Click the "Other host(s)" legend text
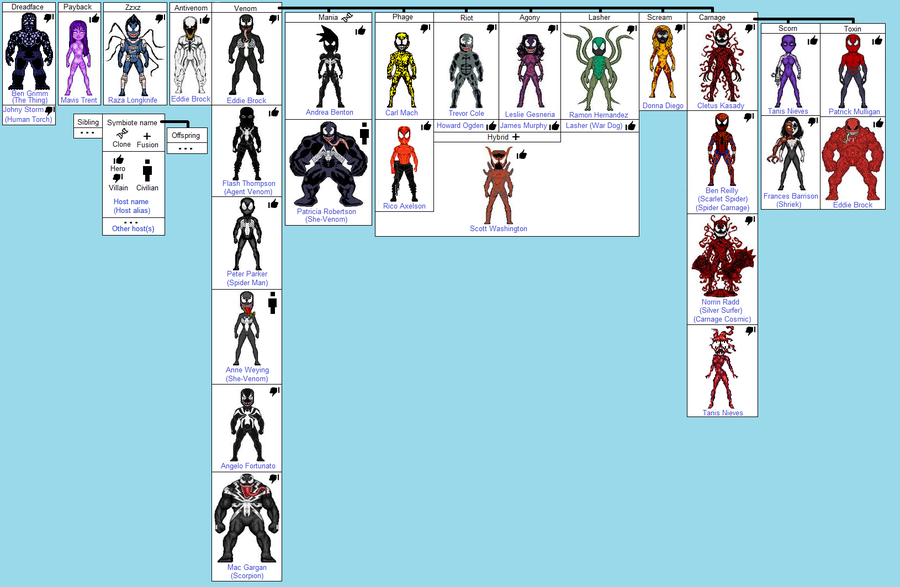The image size is (900, 587). pos(133,228)
